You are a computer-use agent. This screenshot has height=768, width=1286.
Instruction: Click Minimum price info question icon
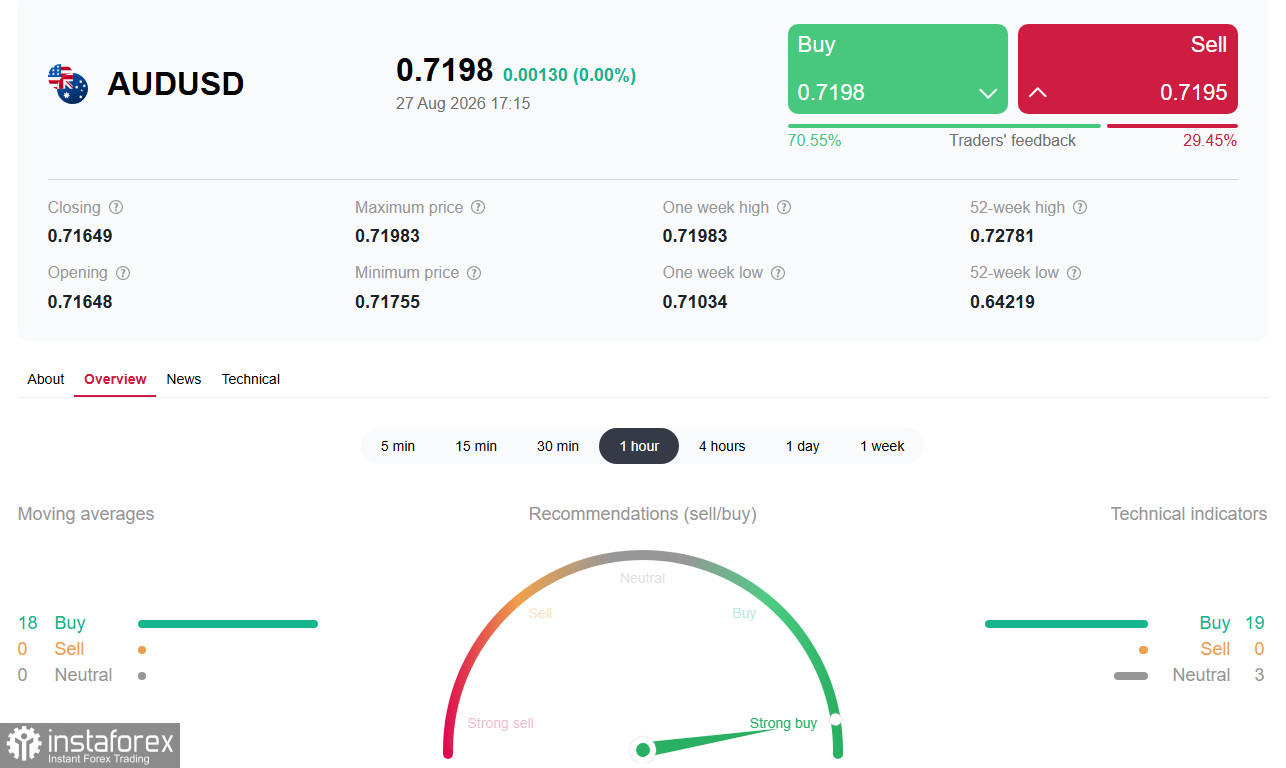474,273
